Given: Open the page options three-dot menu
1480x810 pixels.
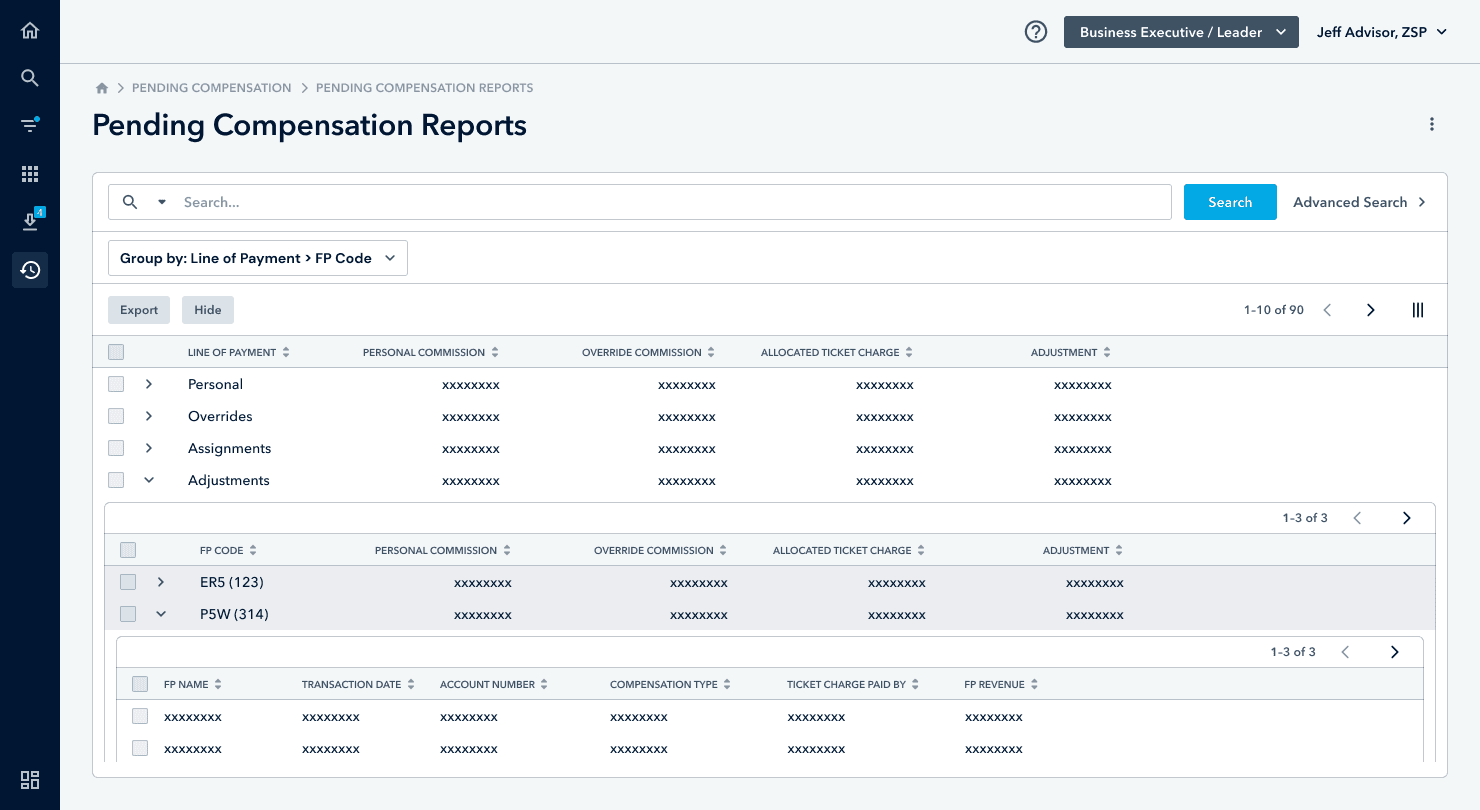Looking at the screenshot, I should pos(1432,125).
